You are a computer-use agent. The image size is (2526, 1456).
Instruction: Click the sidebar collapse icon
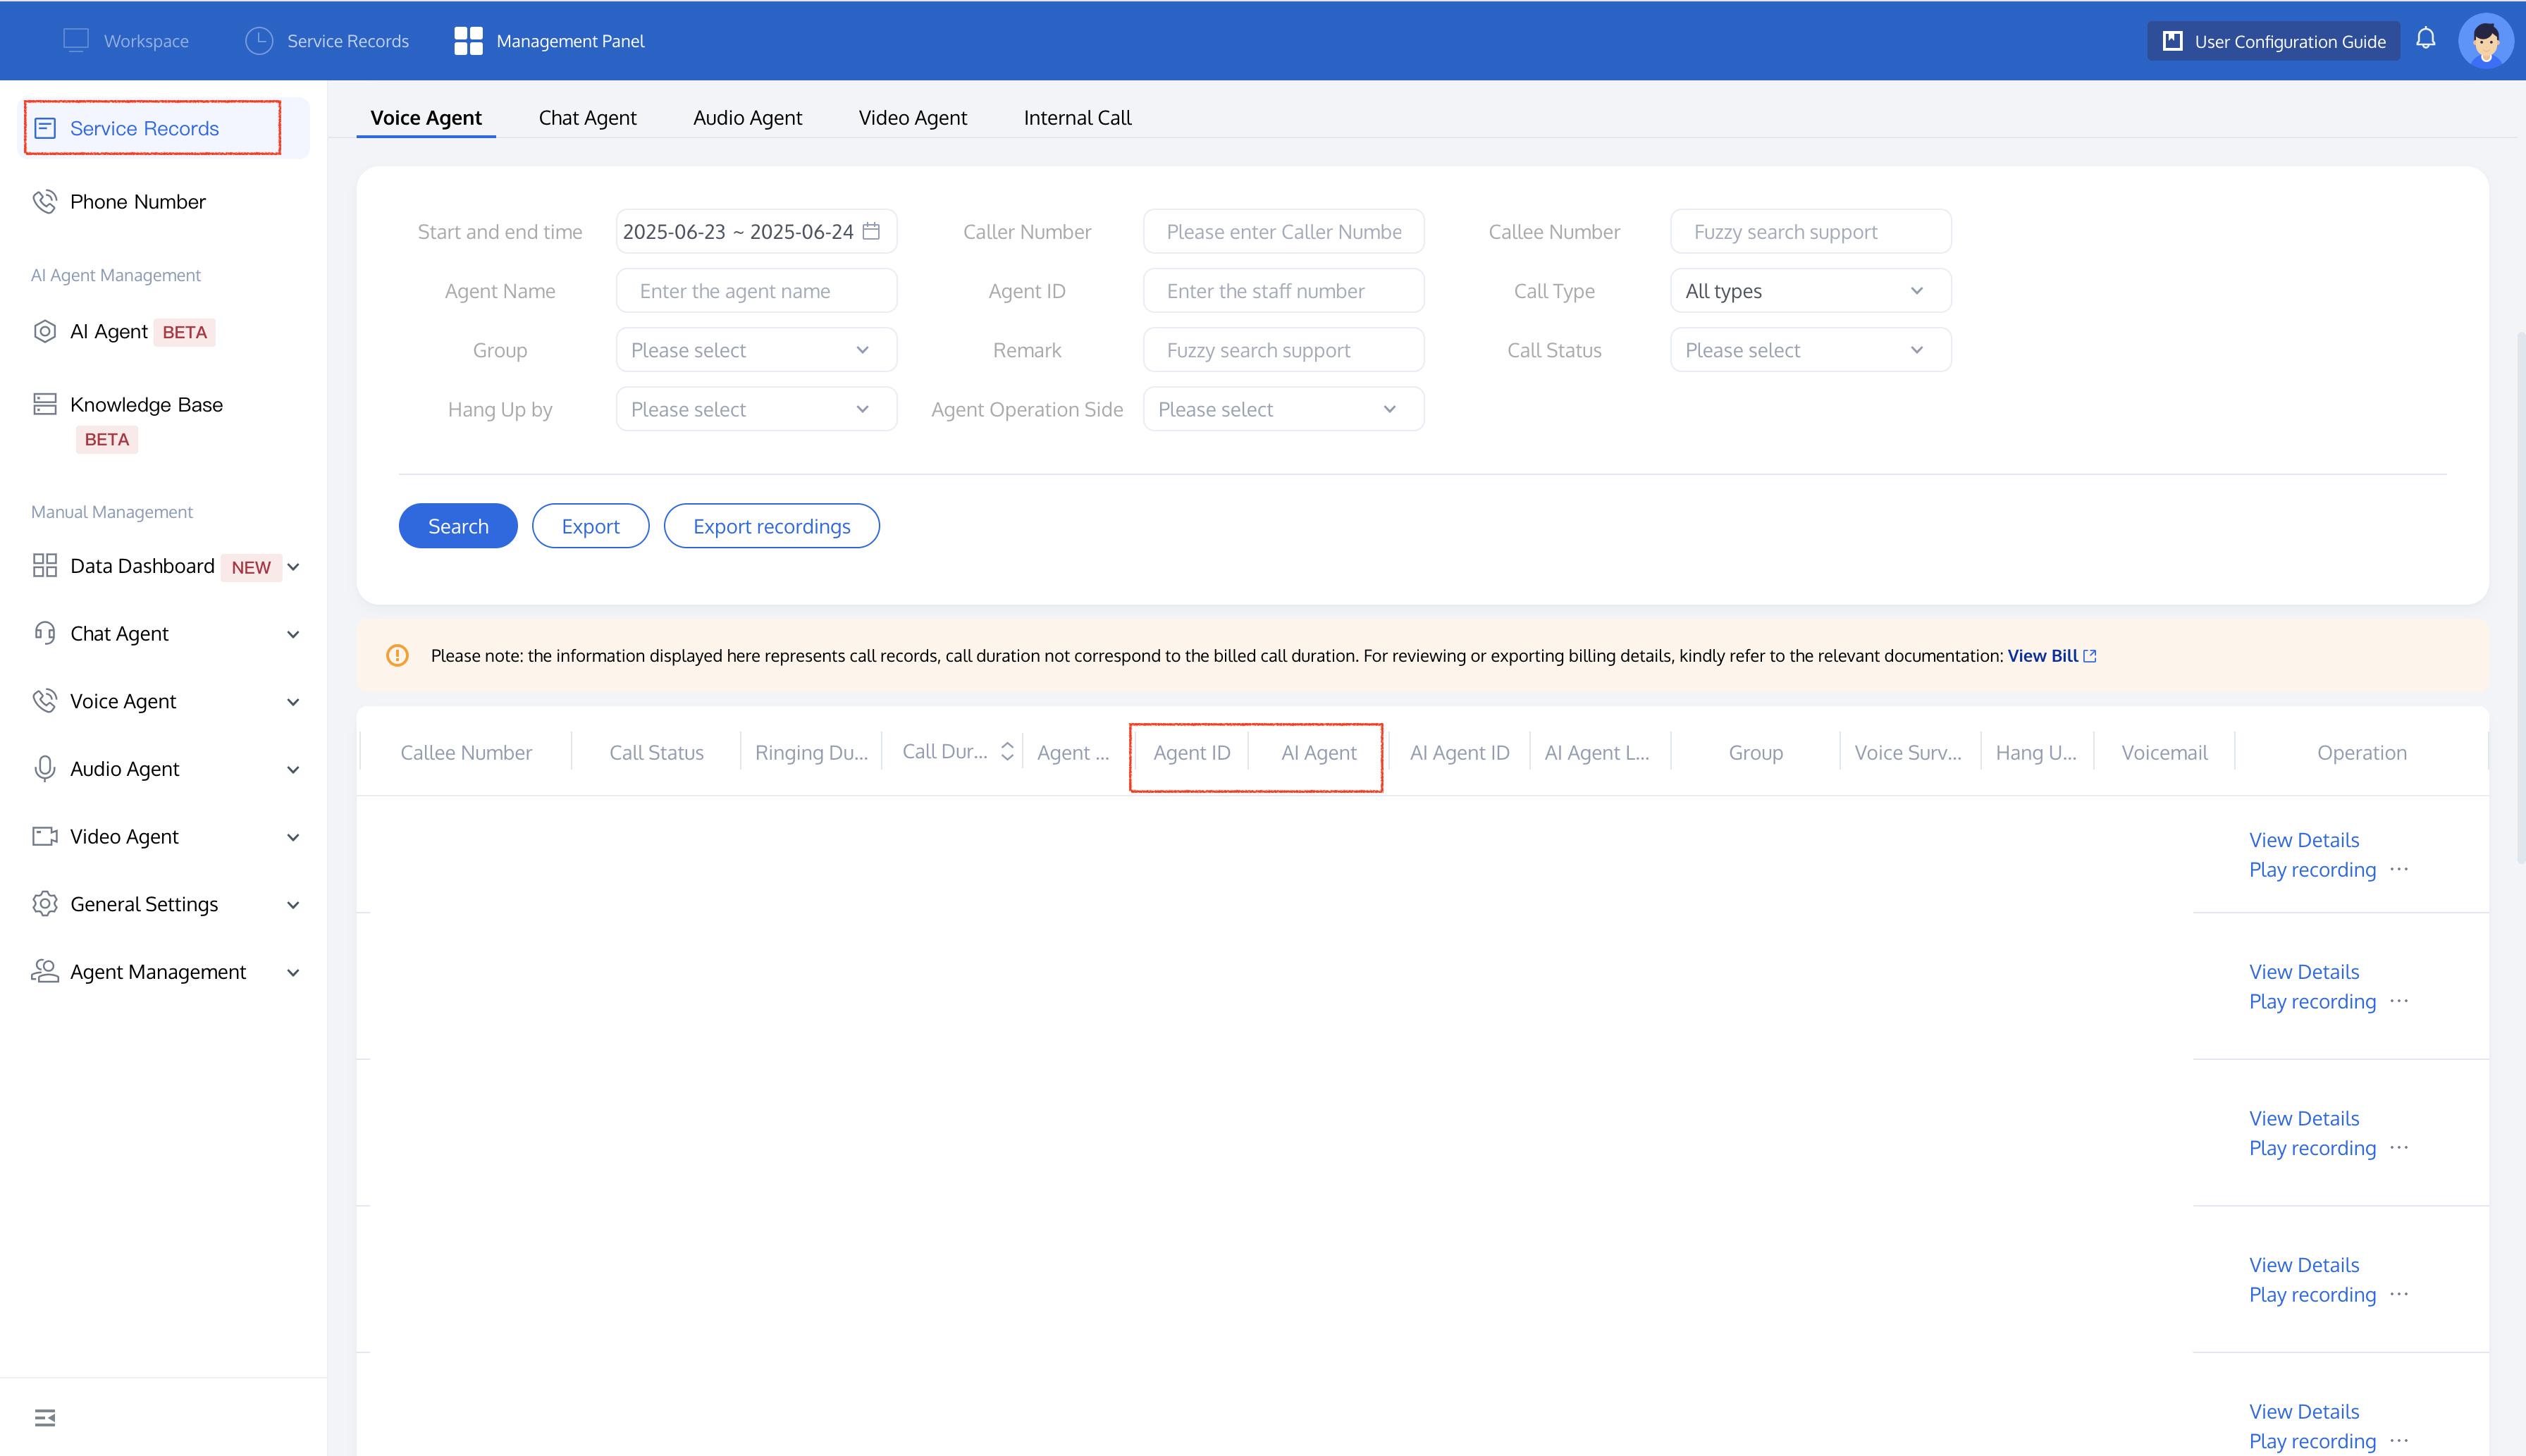(x=45, y=1417)
